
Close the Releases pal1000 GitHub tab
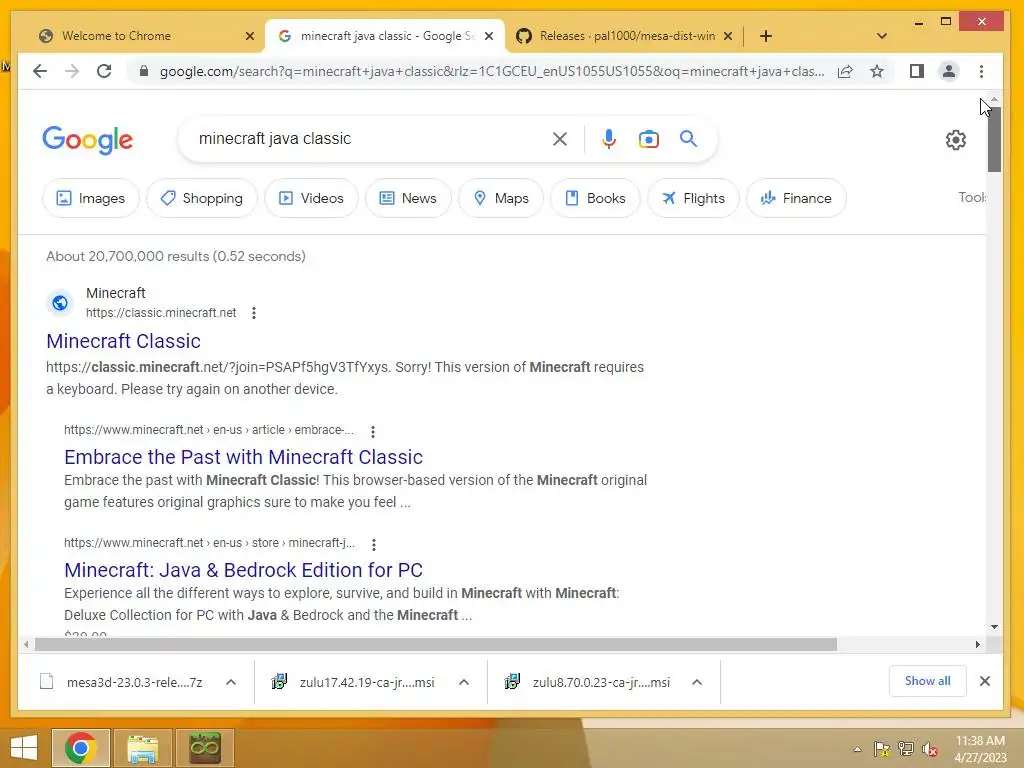pos(728,36)
